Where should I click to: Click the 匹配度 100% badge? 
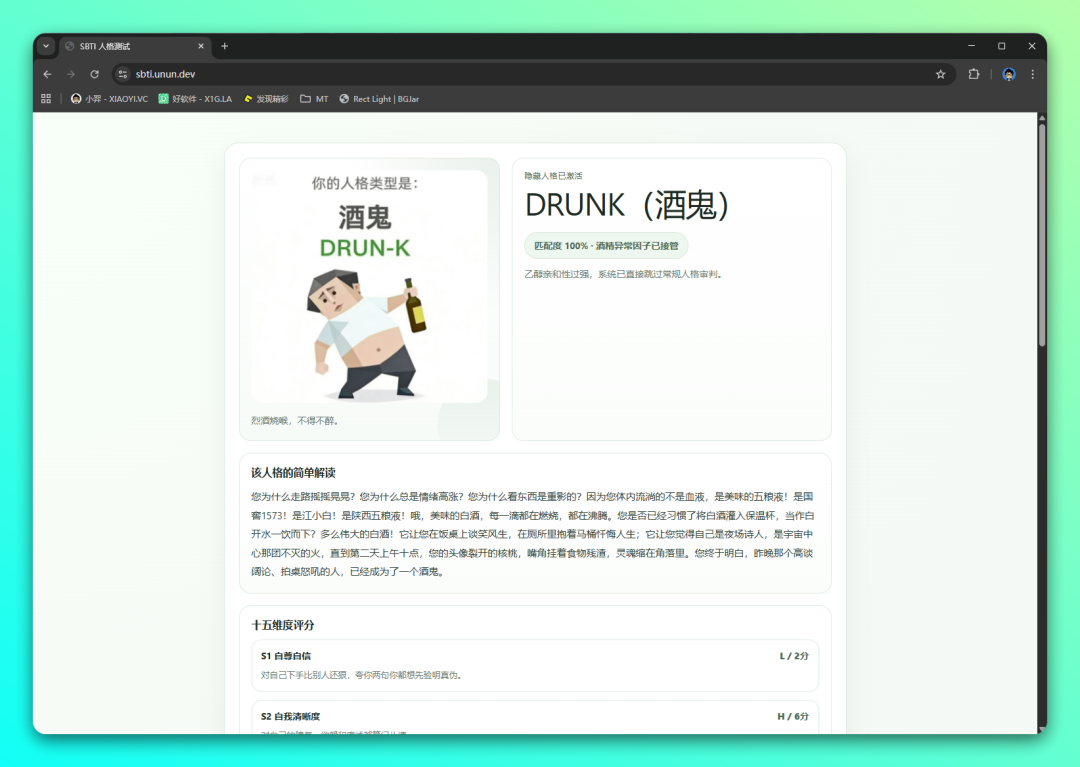[x=606, y=246]
